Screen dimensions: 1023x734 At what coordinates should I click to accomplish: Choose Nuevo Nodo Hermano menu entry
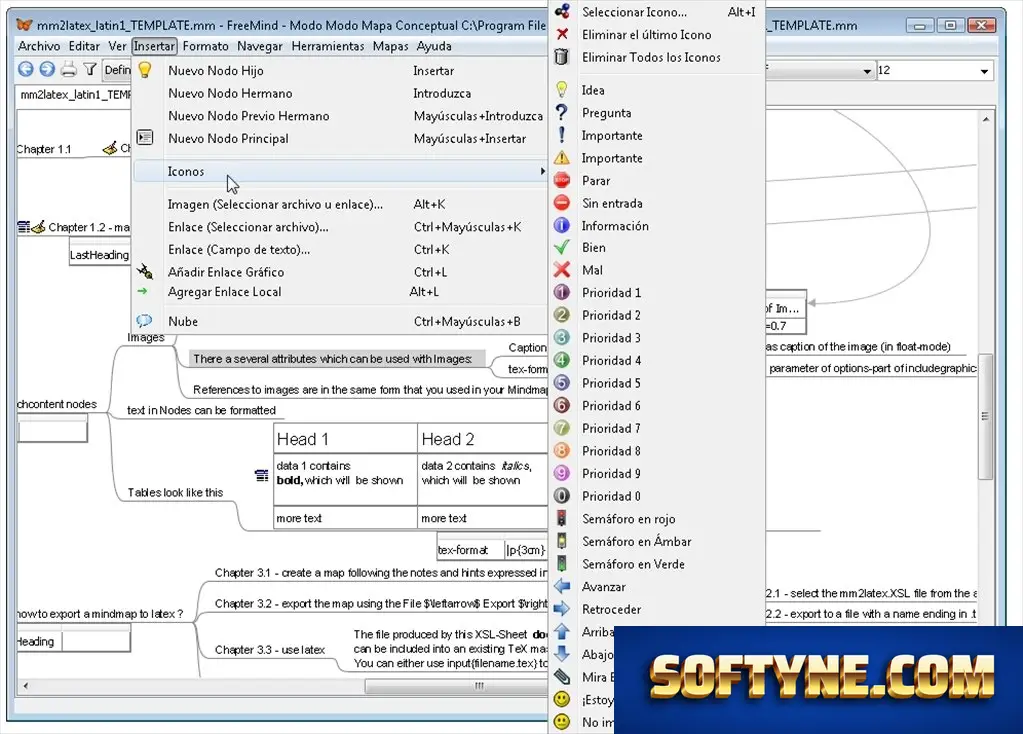[339, 93]
